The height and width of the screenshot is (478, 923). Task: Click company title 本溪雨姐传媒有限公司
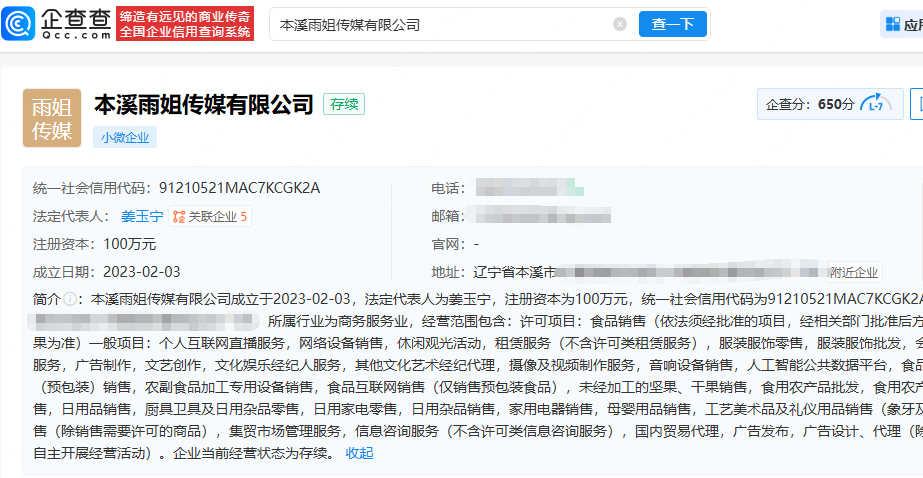[204, 104]
